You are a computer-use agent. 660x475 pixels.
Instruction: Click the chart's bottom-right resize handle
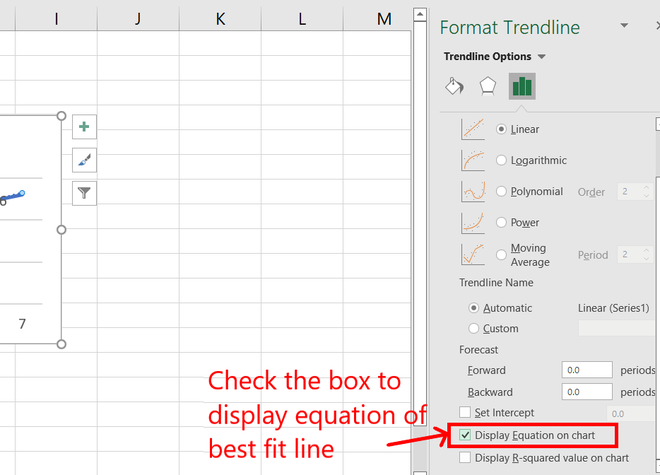pyautogui.click(x=61, y=344)
